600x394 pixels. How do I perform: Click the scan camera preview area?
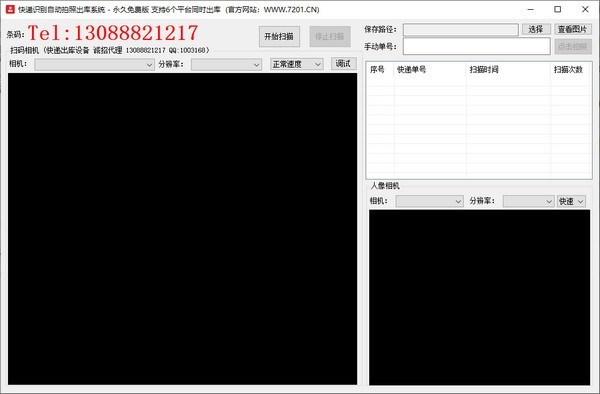click(183, 229)
